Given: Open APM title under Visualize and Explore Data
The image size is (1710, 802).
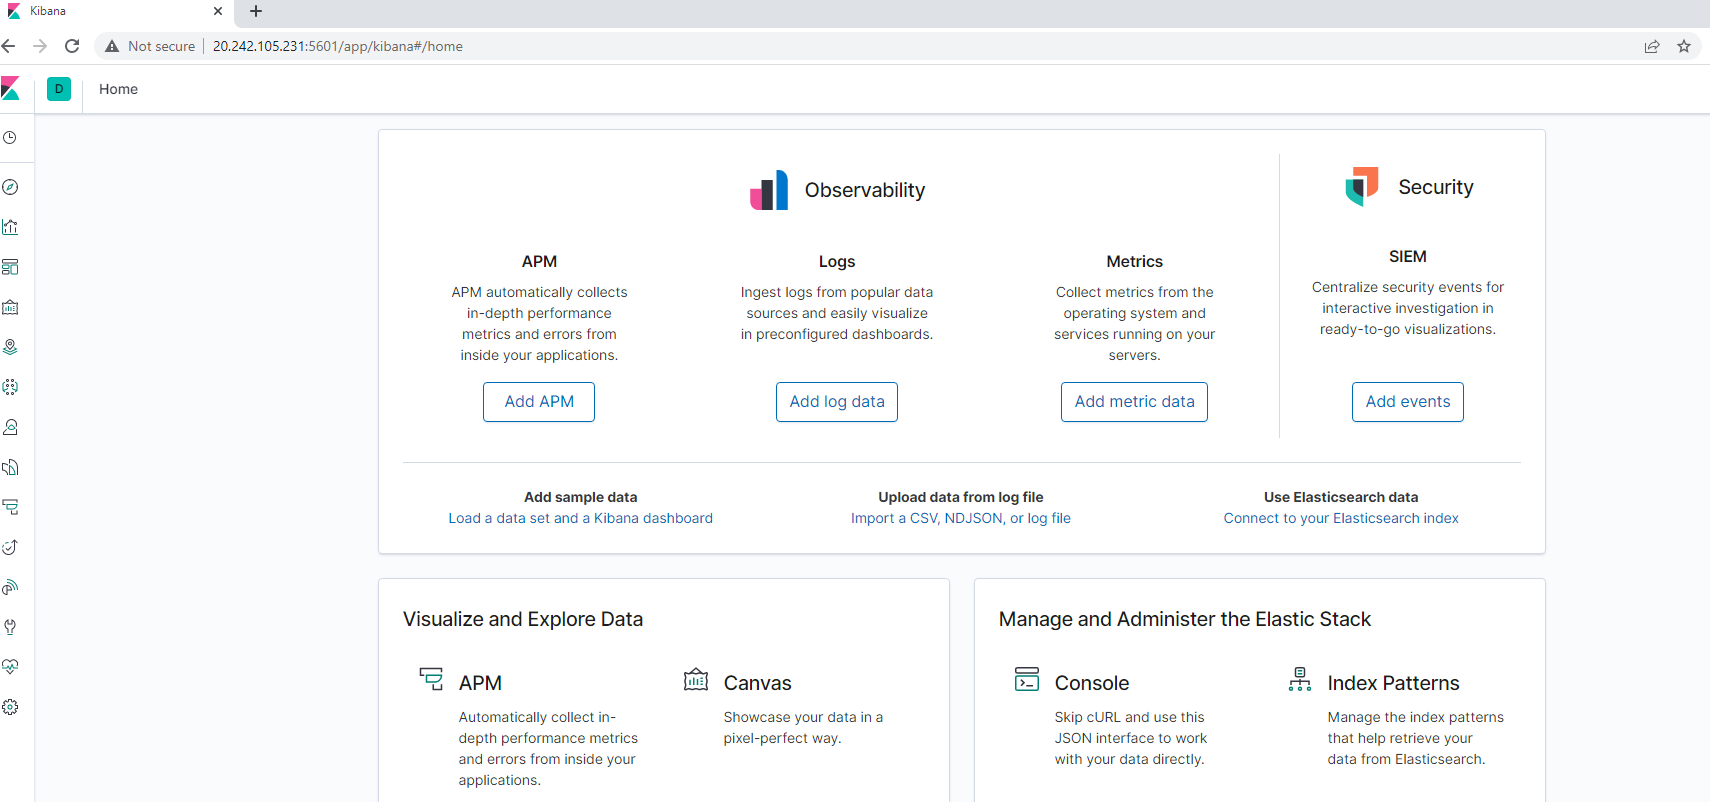Looking at the screenshot, I should click(480, 683).
